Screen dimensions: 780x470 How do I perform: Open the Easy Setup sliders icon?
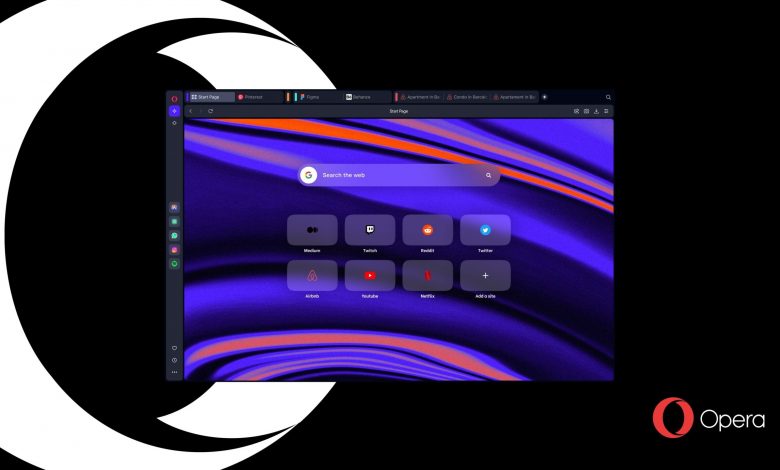pos(606,111)
